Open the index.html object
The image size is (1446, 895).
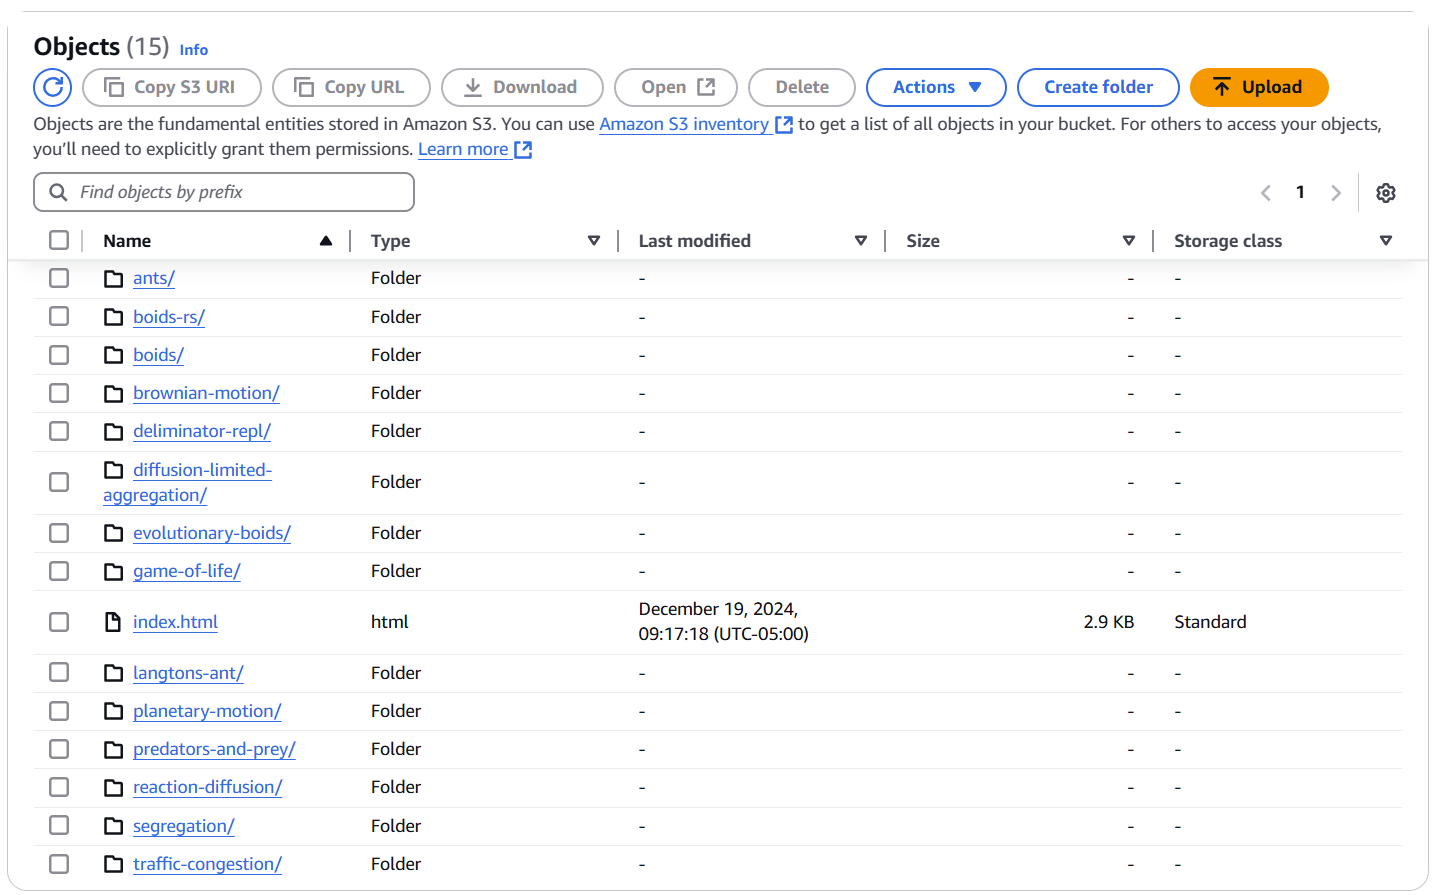[x=175, y=622]
